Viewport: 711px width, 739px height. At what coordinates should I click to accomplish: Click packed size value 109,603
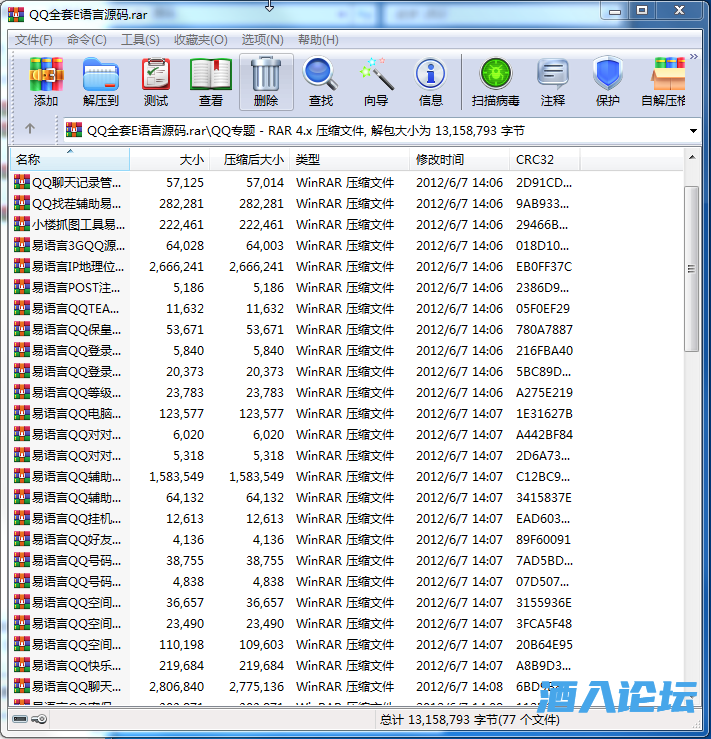pos(262,645)
